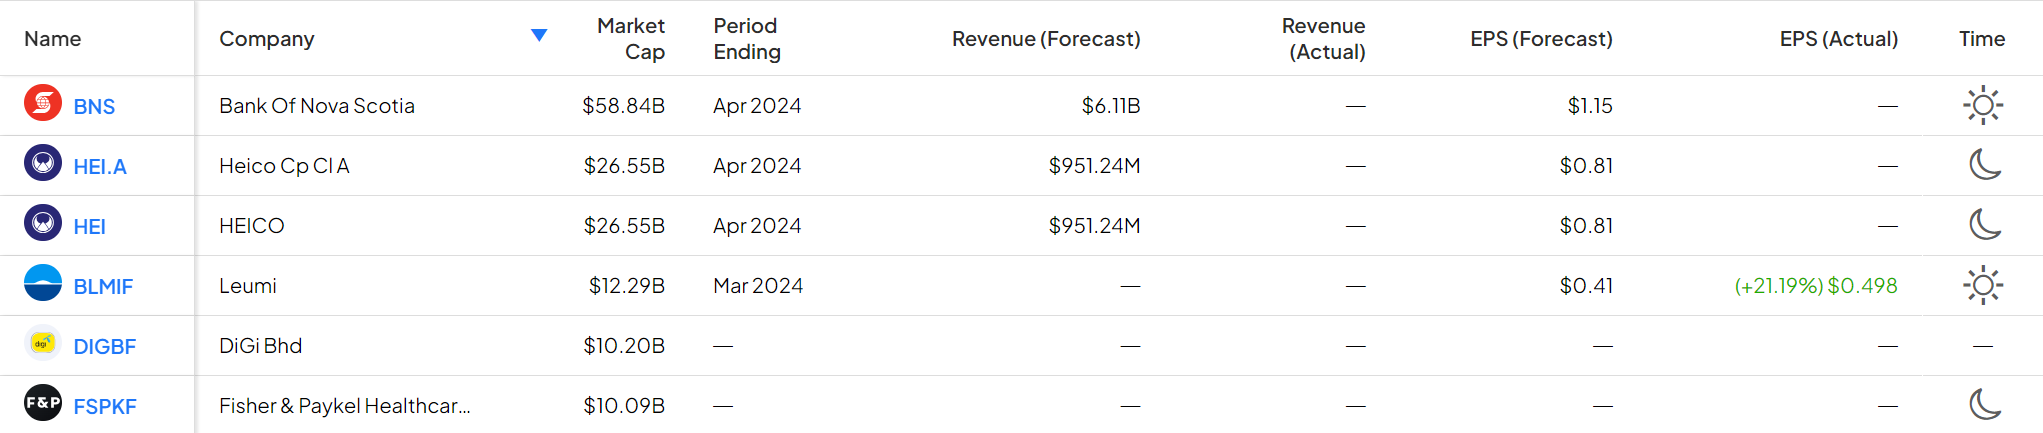The image size is (2043, 433).
Task: Open the FSPKF ticker link
Action: (x=105, y=407)
